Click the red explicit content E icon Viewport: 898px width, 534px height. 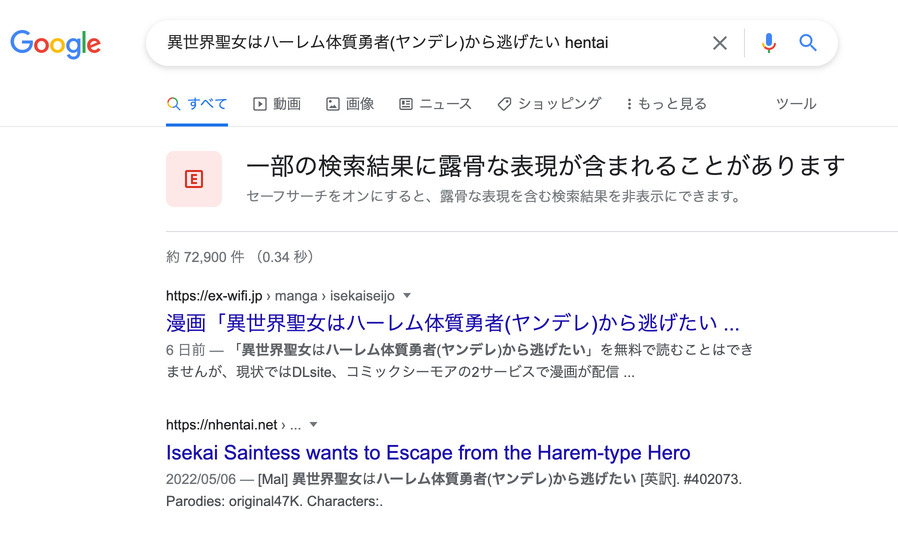pos(194,179)
